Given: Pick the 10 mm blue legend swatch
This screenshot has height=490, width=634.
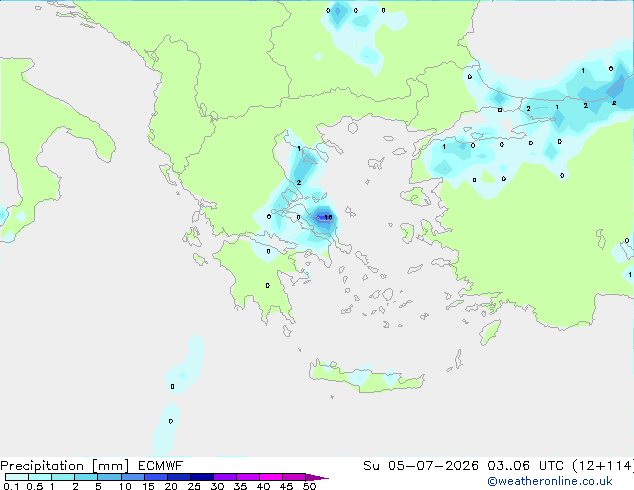Looking at the screenshot, I should (x=132, y=477).
